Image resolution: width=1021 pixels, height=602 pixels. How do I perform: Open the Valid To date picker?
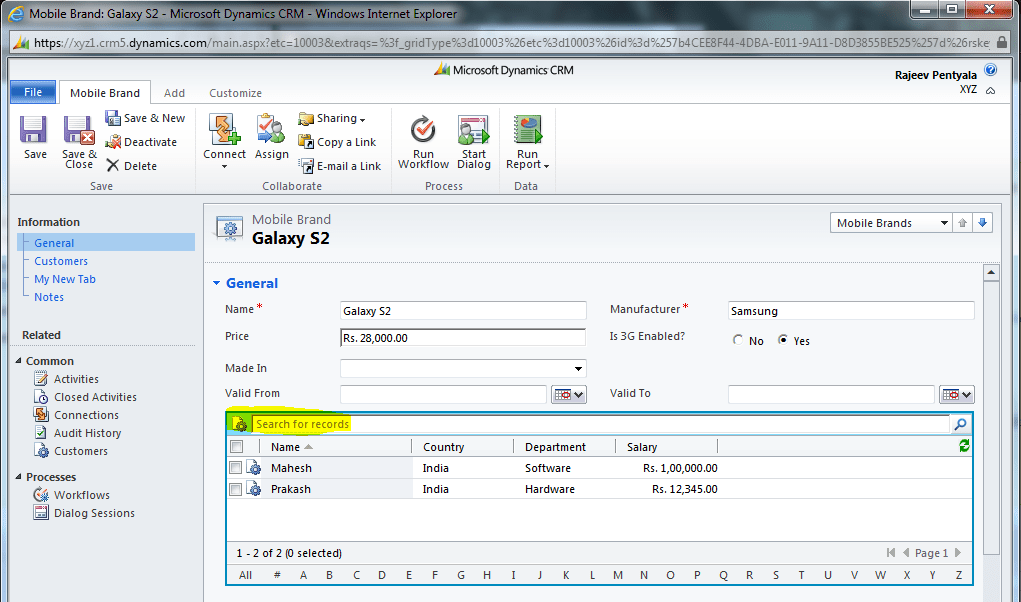[x=957, y=394]
